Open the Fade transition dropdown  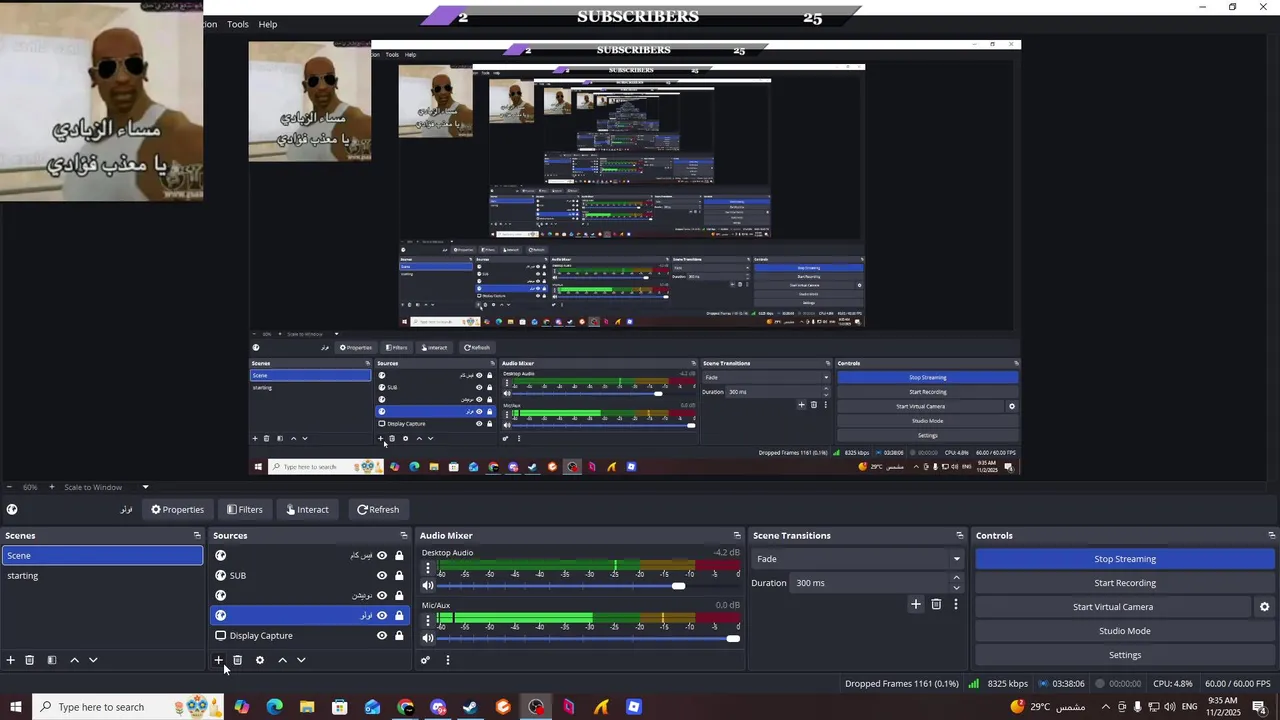click(x=859, y=559)
